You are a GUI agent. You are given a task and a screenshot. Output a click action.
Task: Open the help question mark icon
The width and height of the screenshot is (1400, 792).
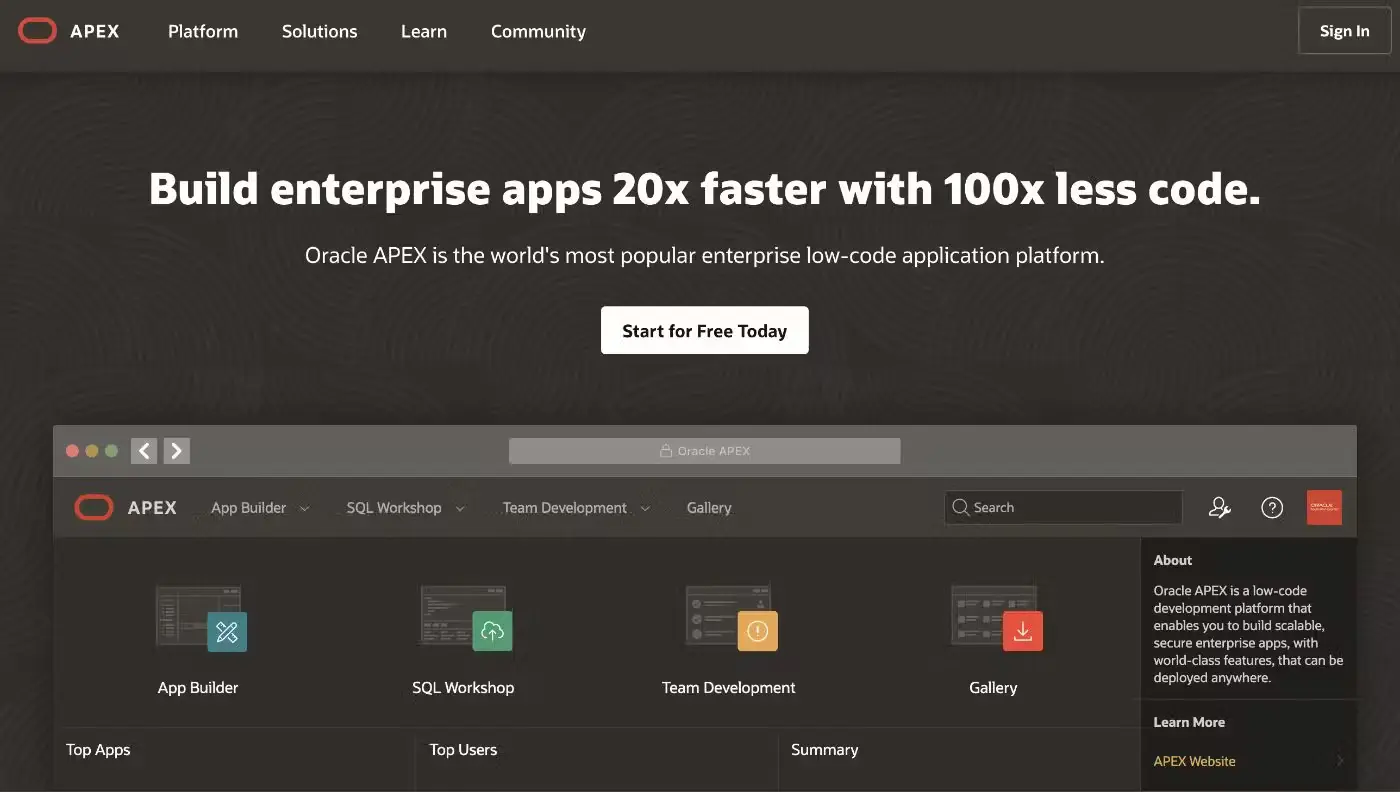pyautogui.click(x=1271, y=508)
